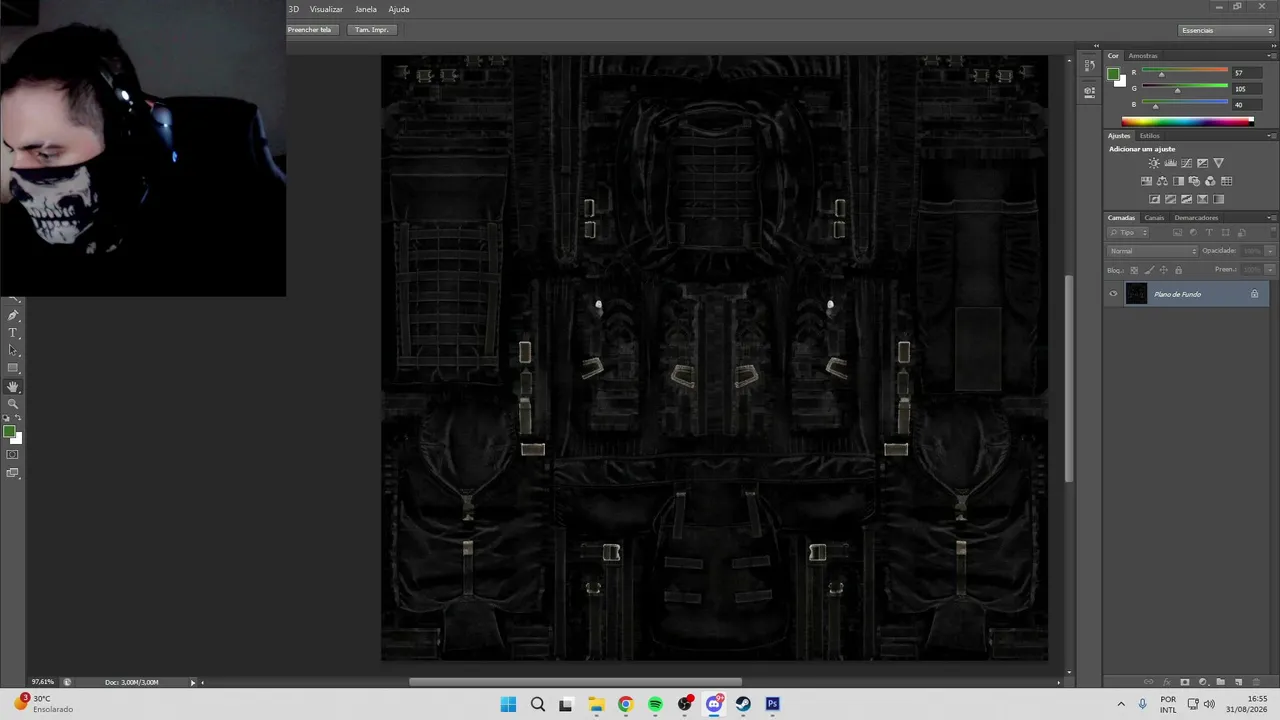Add a Selective Color adjustment
Screen dimensions: 1280x720
tap(1202, 199)
